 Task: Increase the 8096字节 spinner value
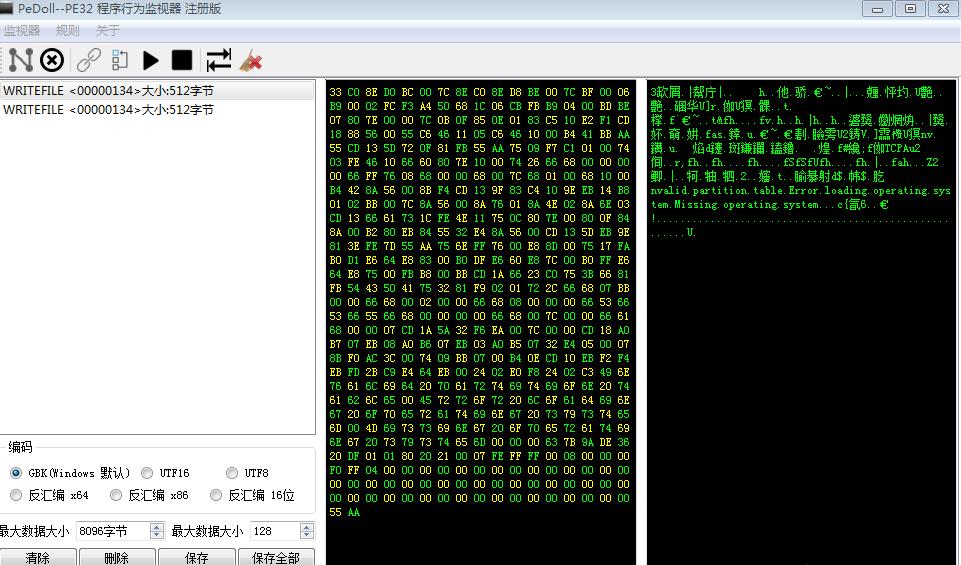157,526
